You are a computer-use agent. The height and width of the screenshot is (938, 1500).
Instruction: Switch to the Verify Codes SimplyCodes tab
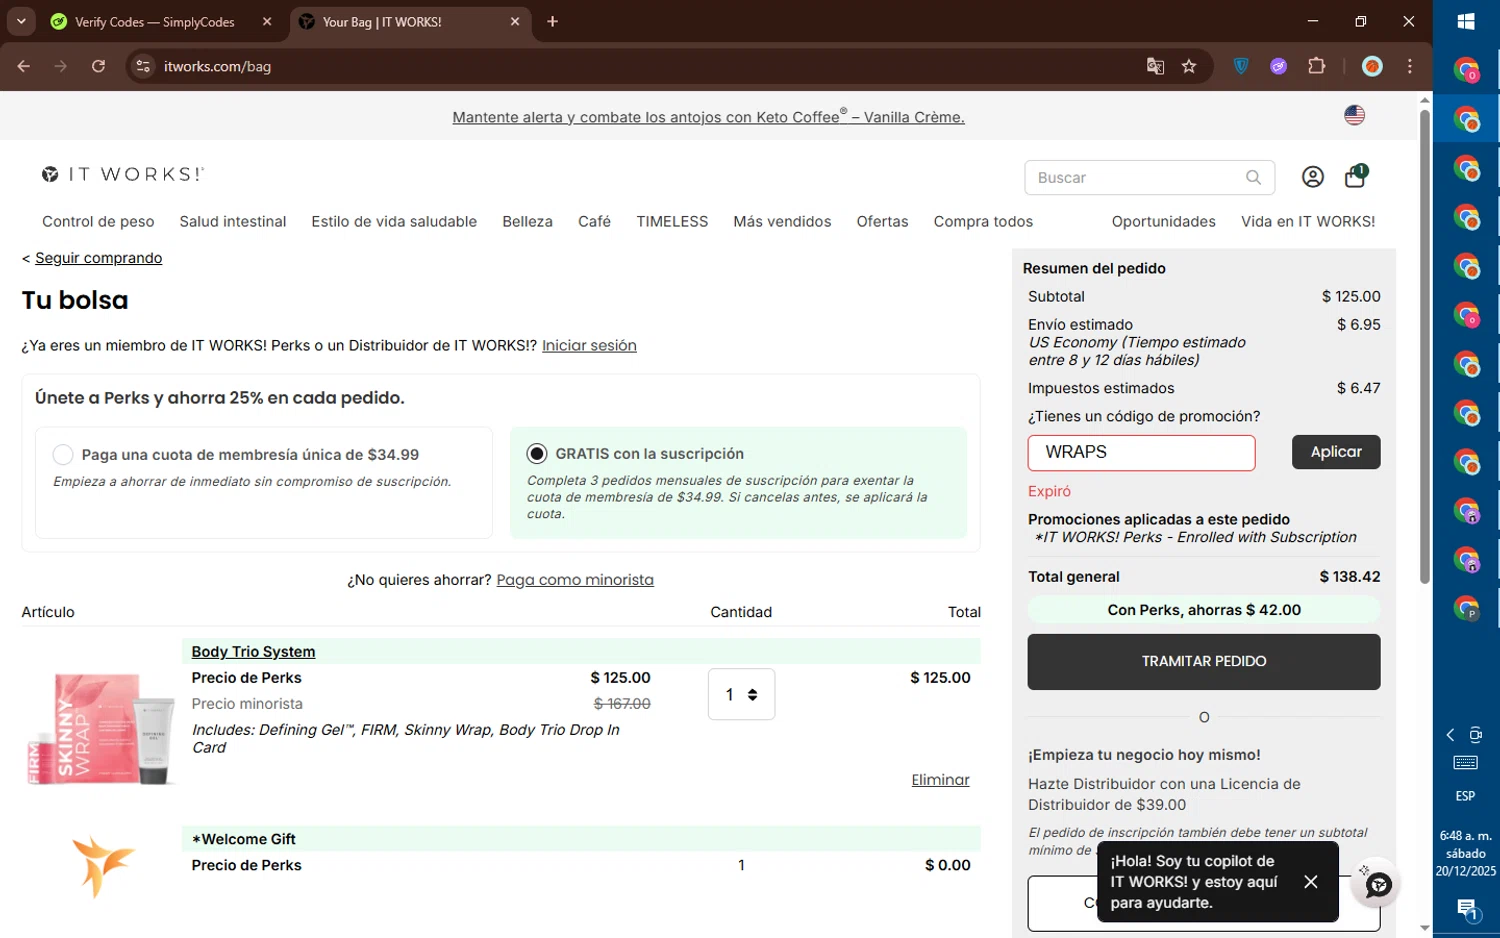click(160, 22)
